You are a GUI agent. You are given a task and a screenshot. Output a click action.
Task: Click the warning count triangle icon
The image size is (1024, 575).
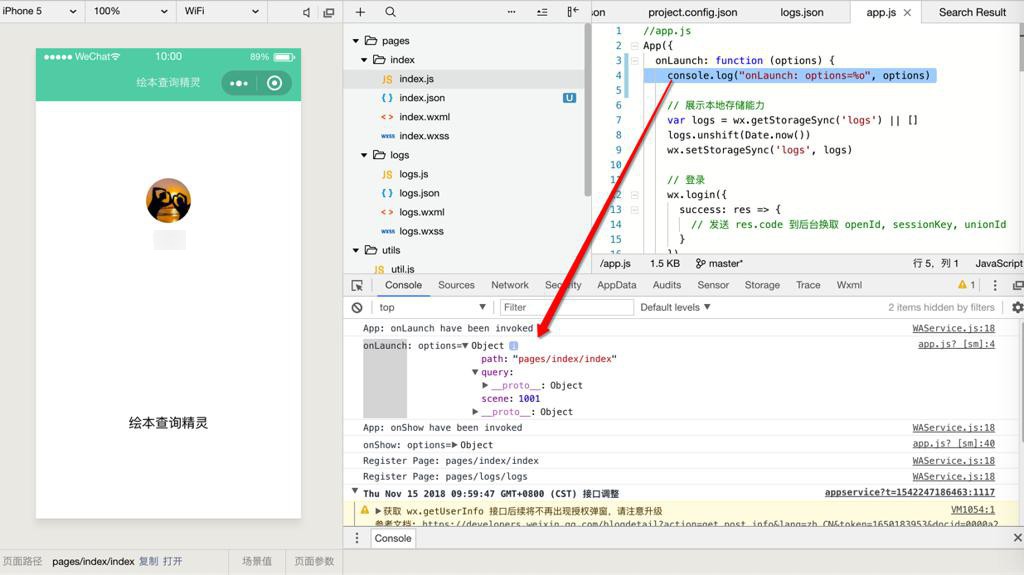pyautogui.click(x=962, y=285)
